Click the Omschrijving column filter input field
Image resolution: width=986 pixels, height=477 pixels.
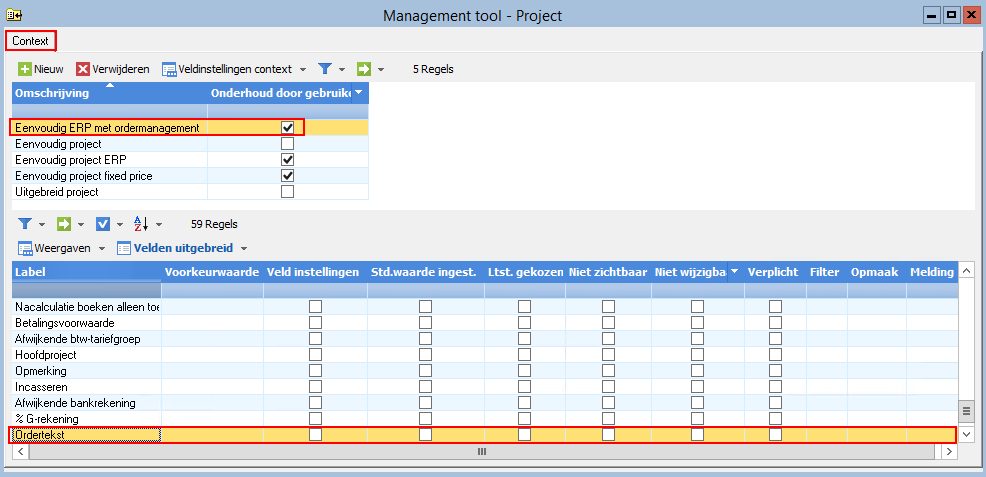tap(109, 111)
